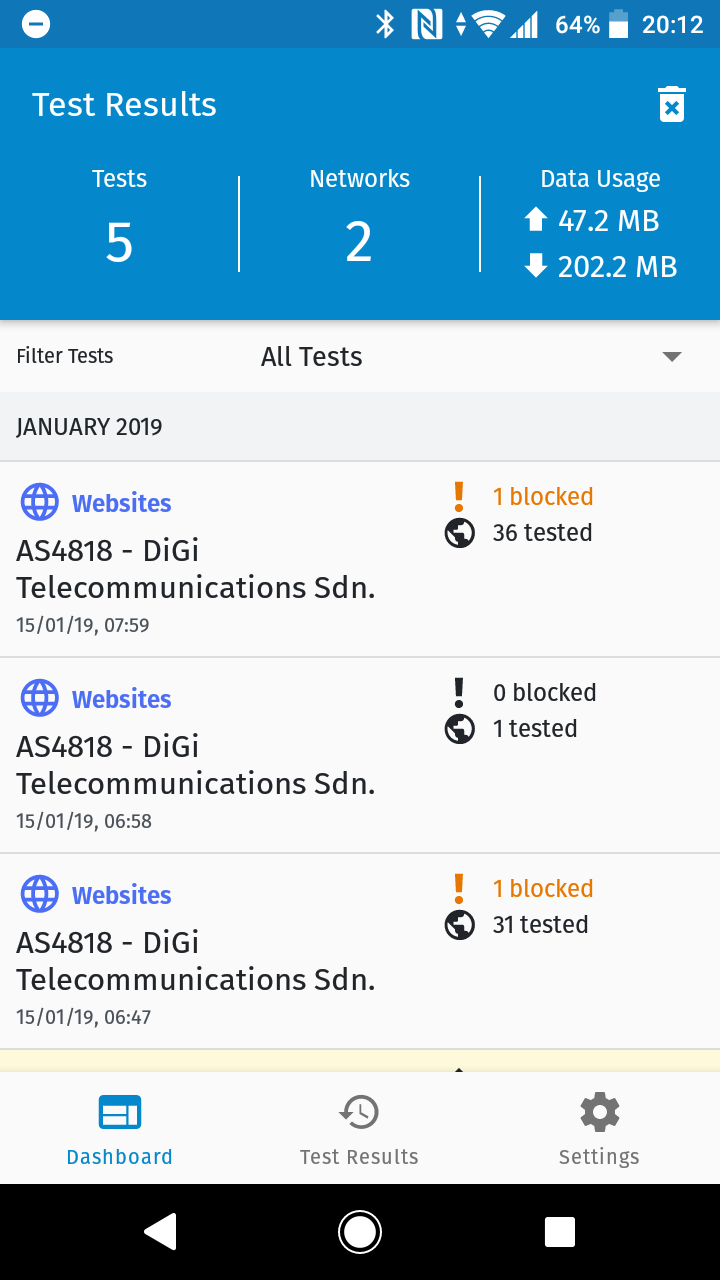Open the Settings gear tab
This screenshot has width=720, height=1280.
coord(600,1130)
